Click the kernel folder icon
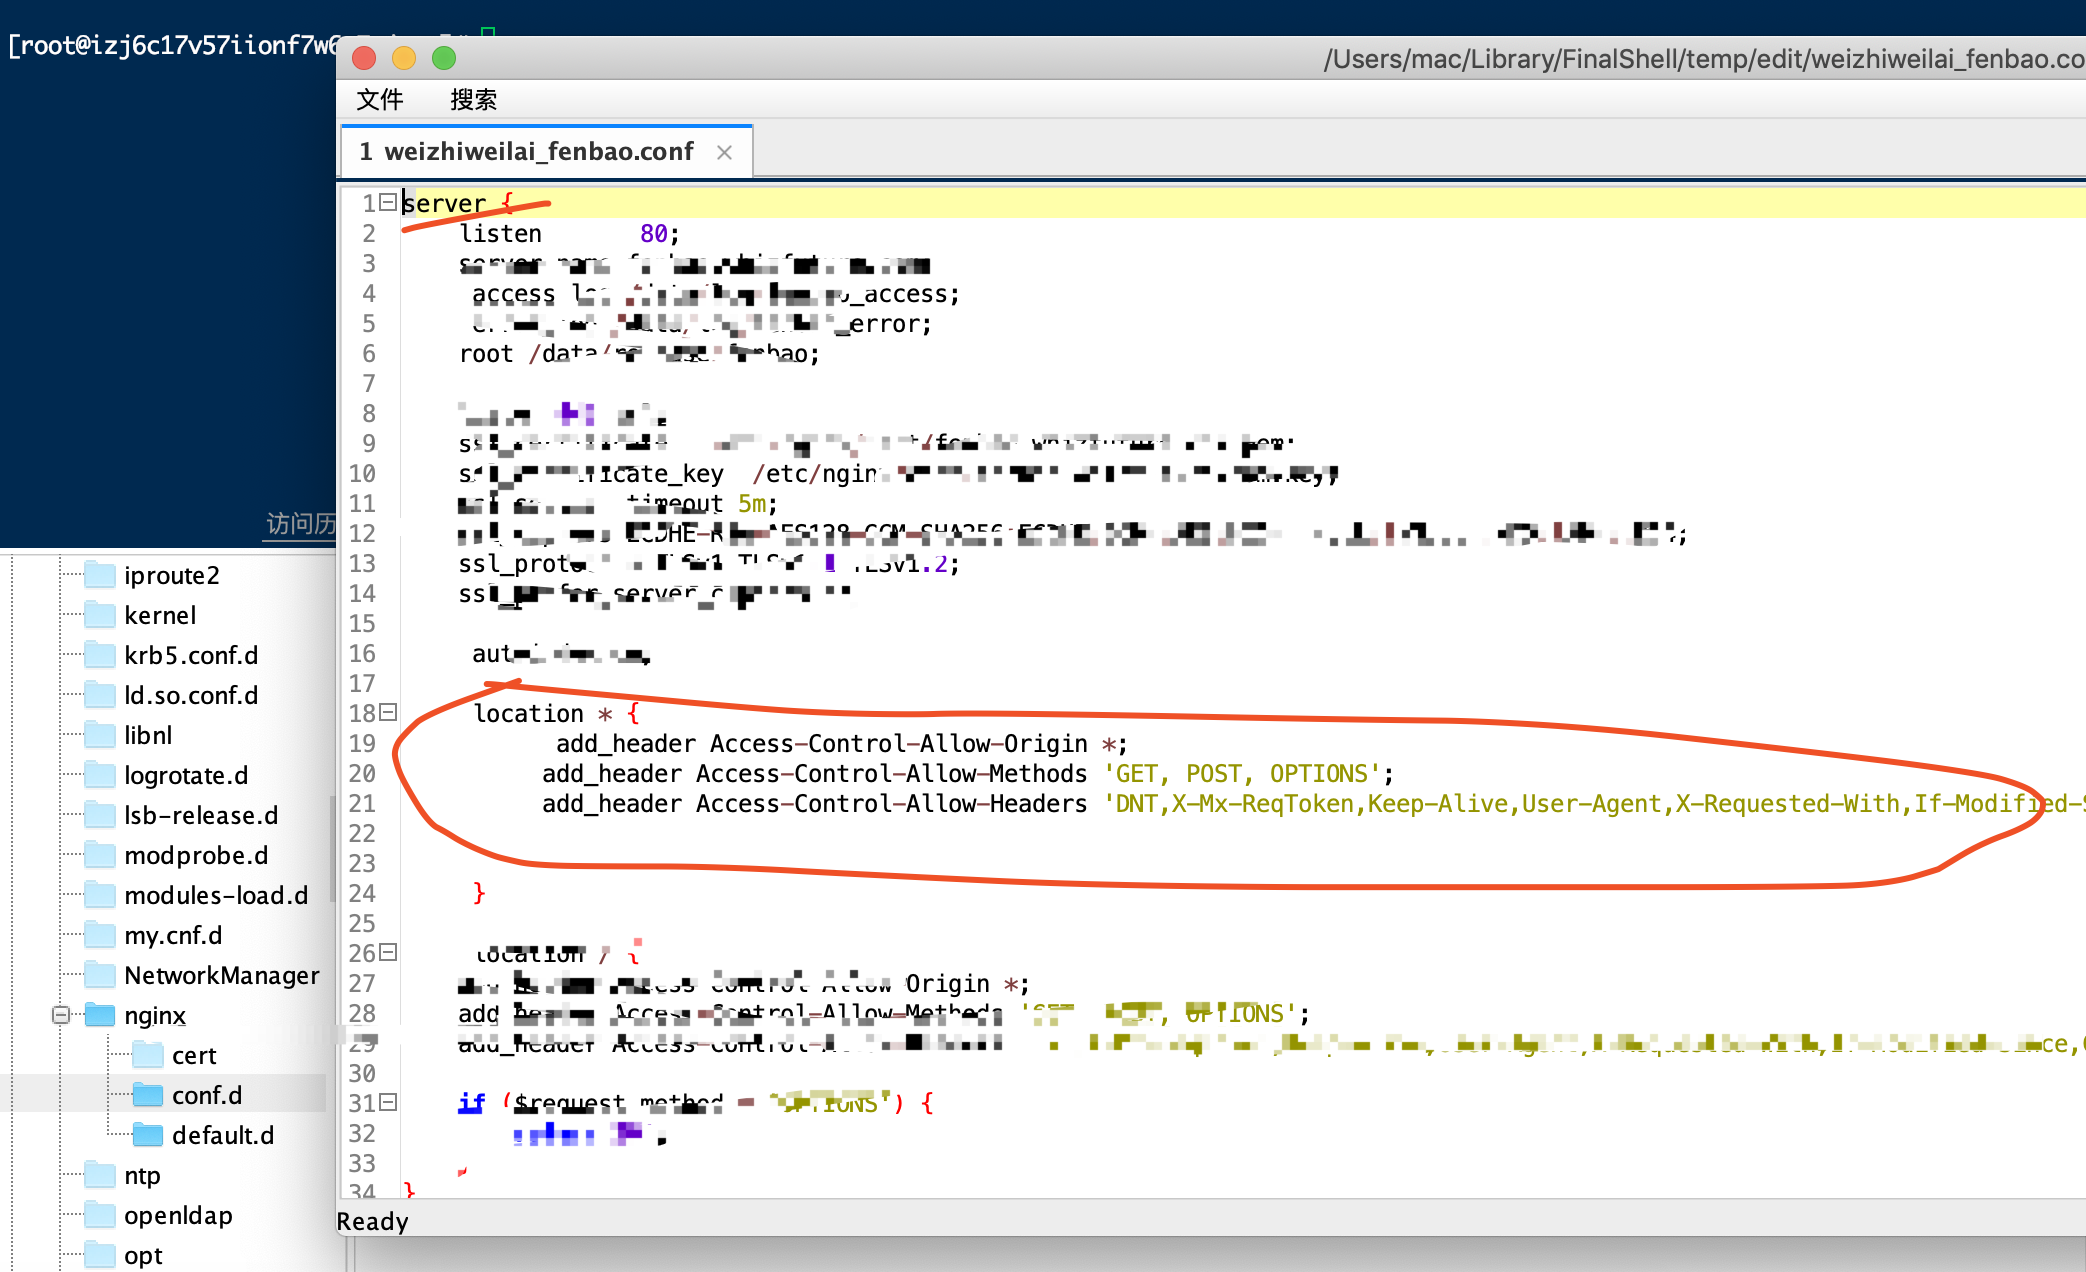Image resolution: width=2086 pixels, height=1272 pixels. pos(100,615)
